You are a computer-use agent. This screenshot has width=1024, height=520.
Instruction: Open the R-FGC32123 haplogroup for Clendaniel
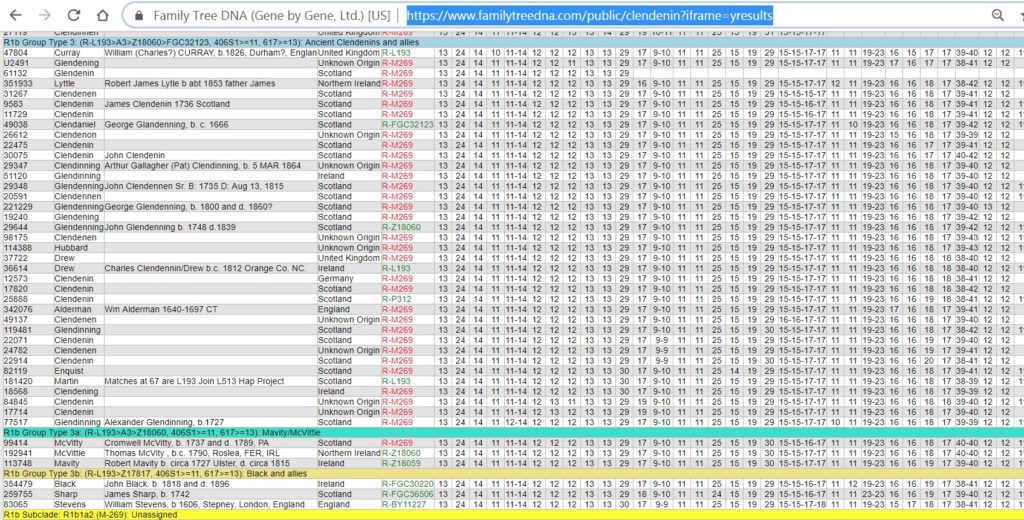[408, 125]
